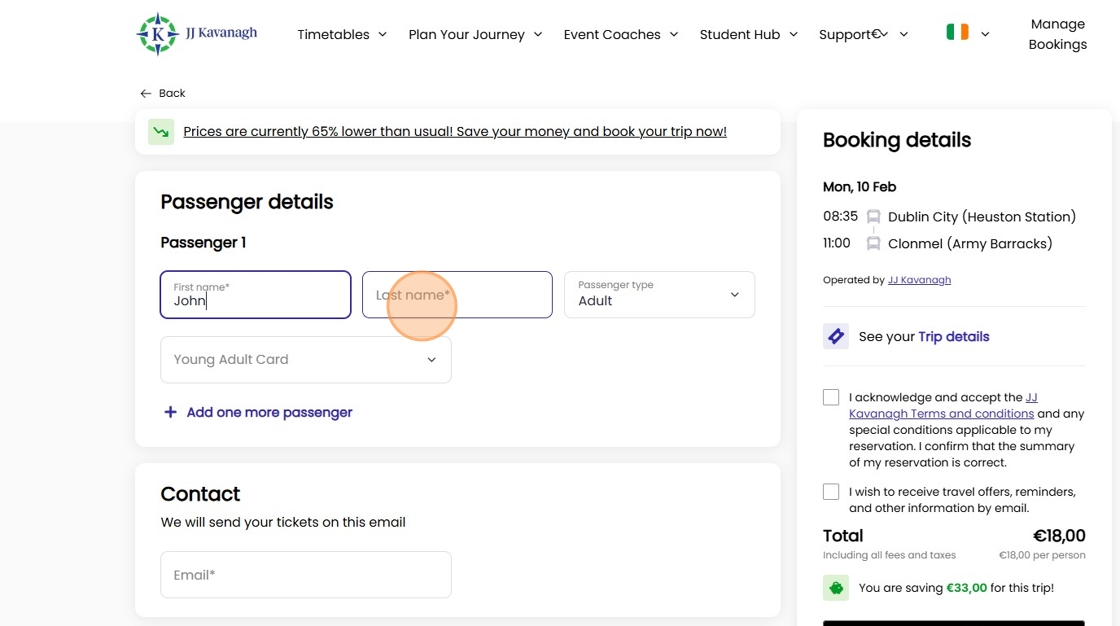Click the green price drop trend icon

point(161,132)
